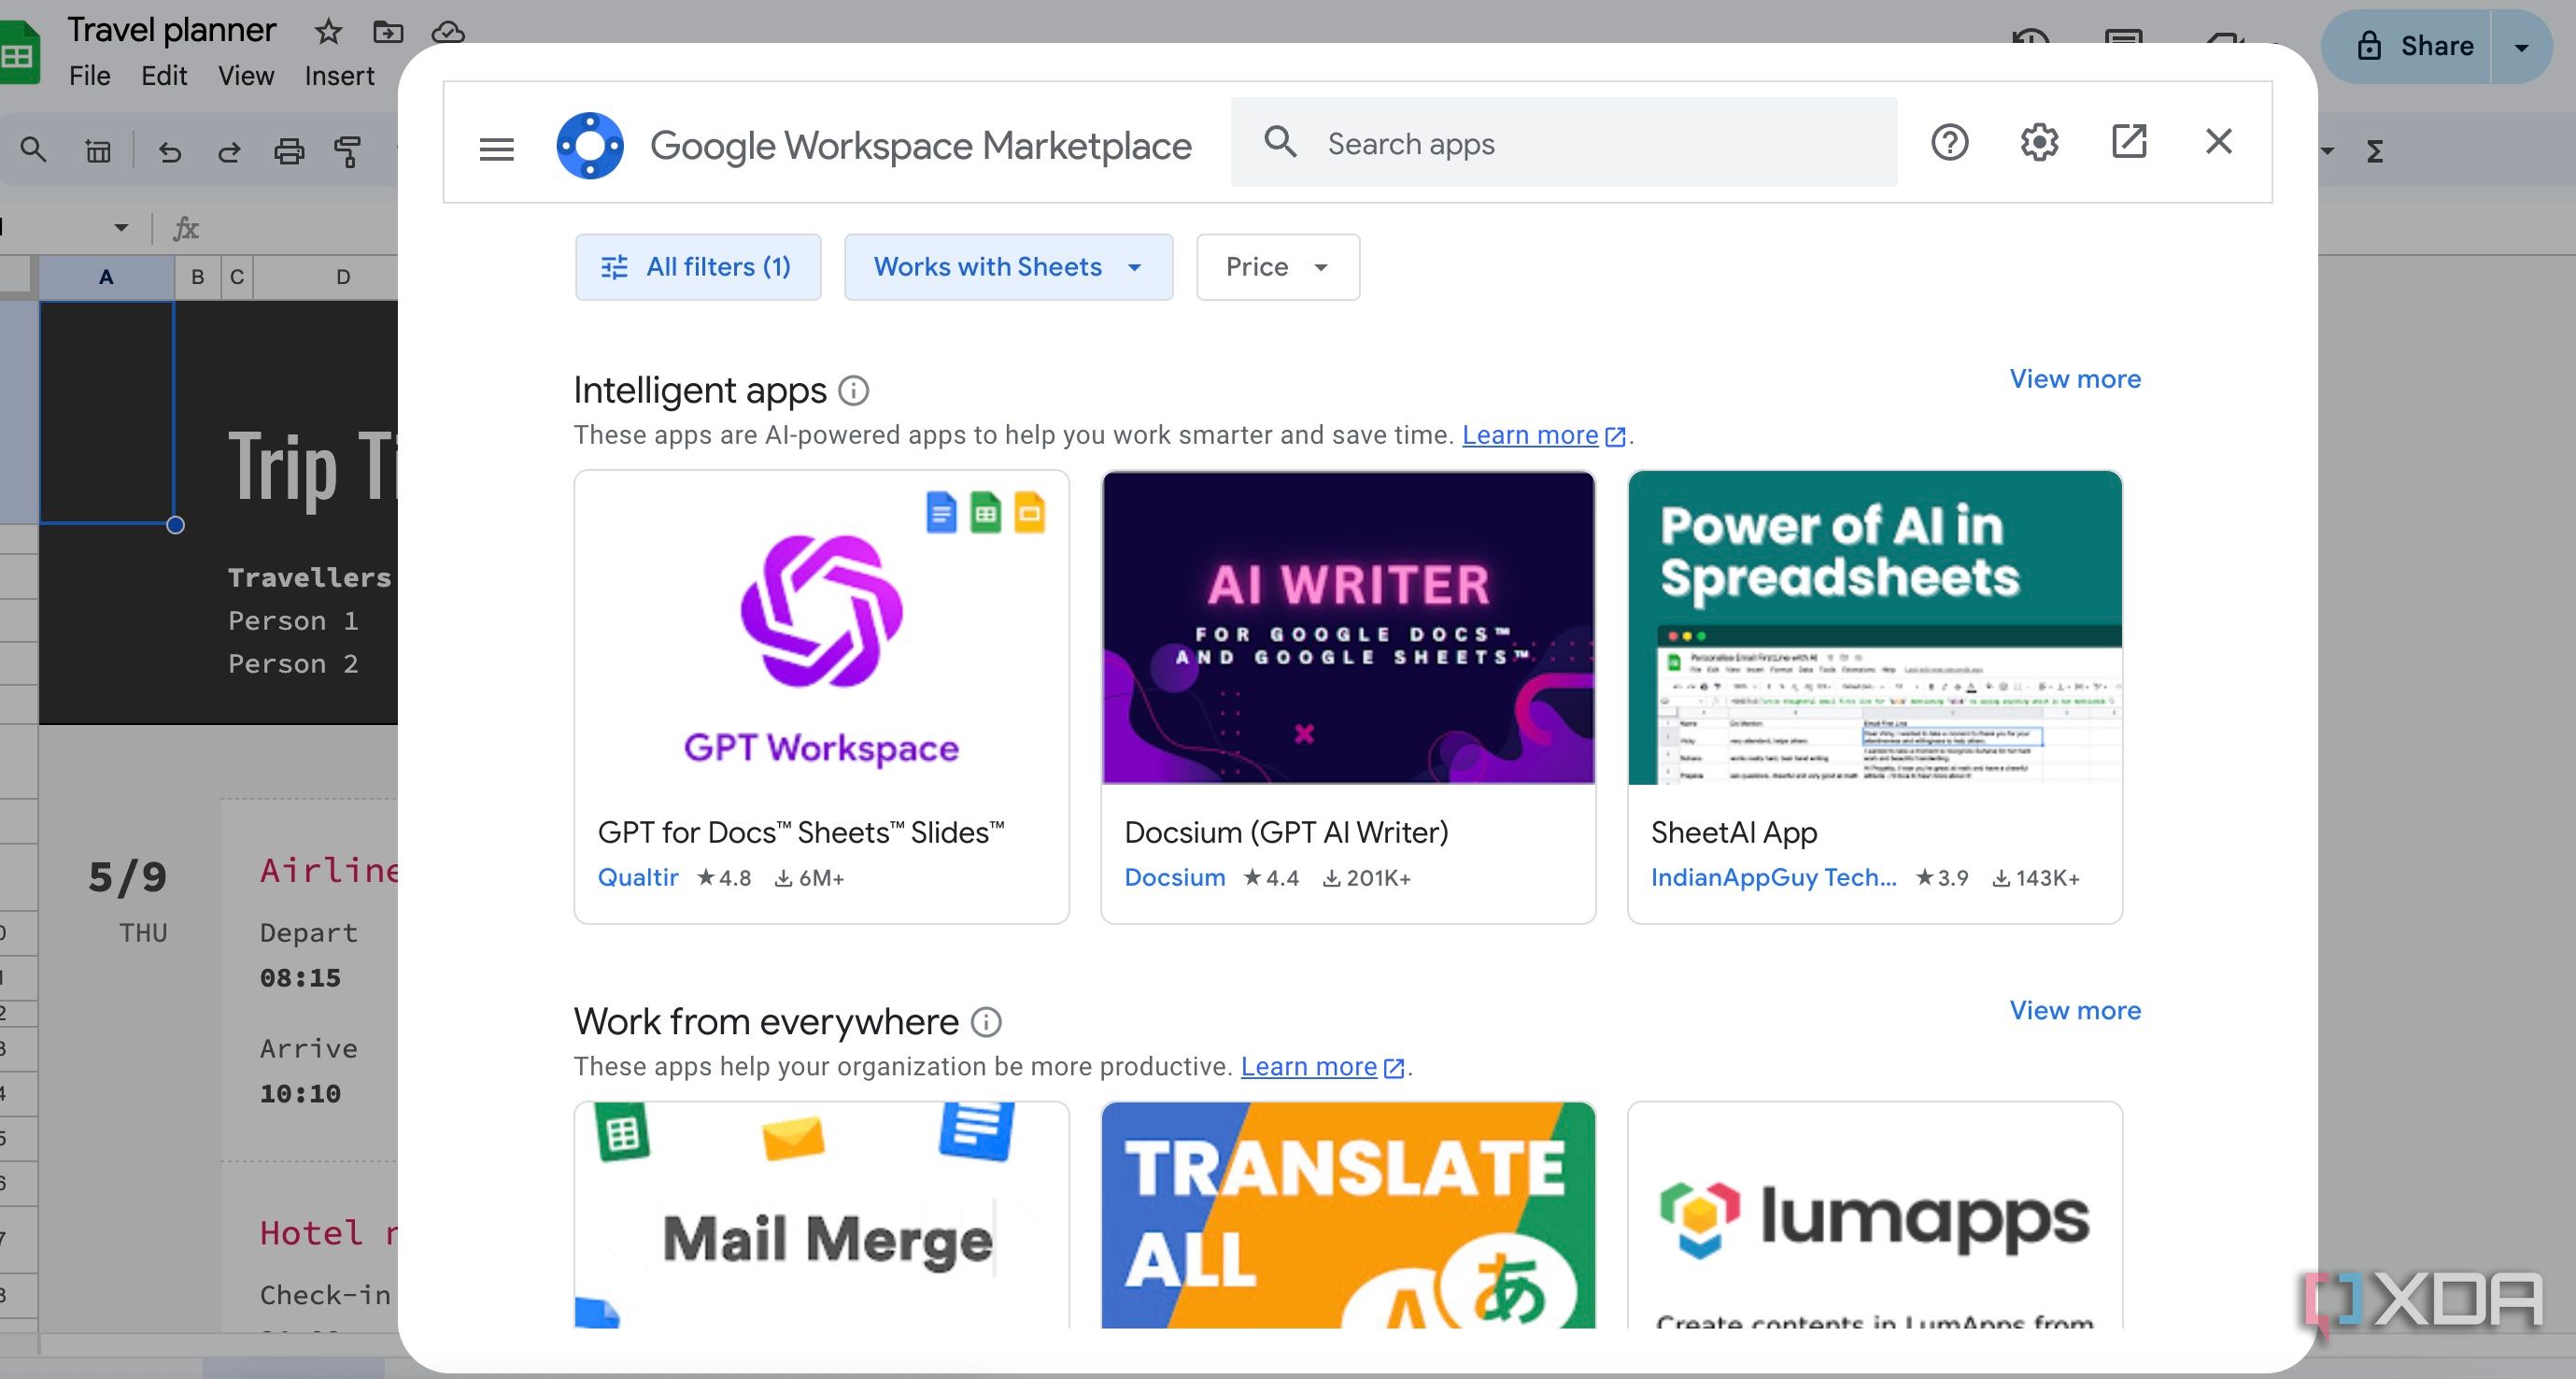The width and height of the screenshot is (2576, 1379).
Task: Click the SheetAI App title
Action: pyautogui.click(x=1734, y=832)
